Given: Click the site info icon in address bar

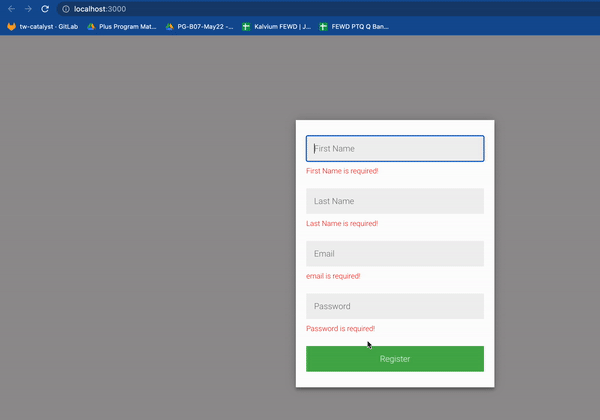Looking at the screenshot, I should pos(66,9).
